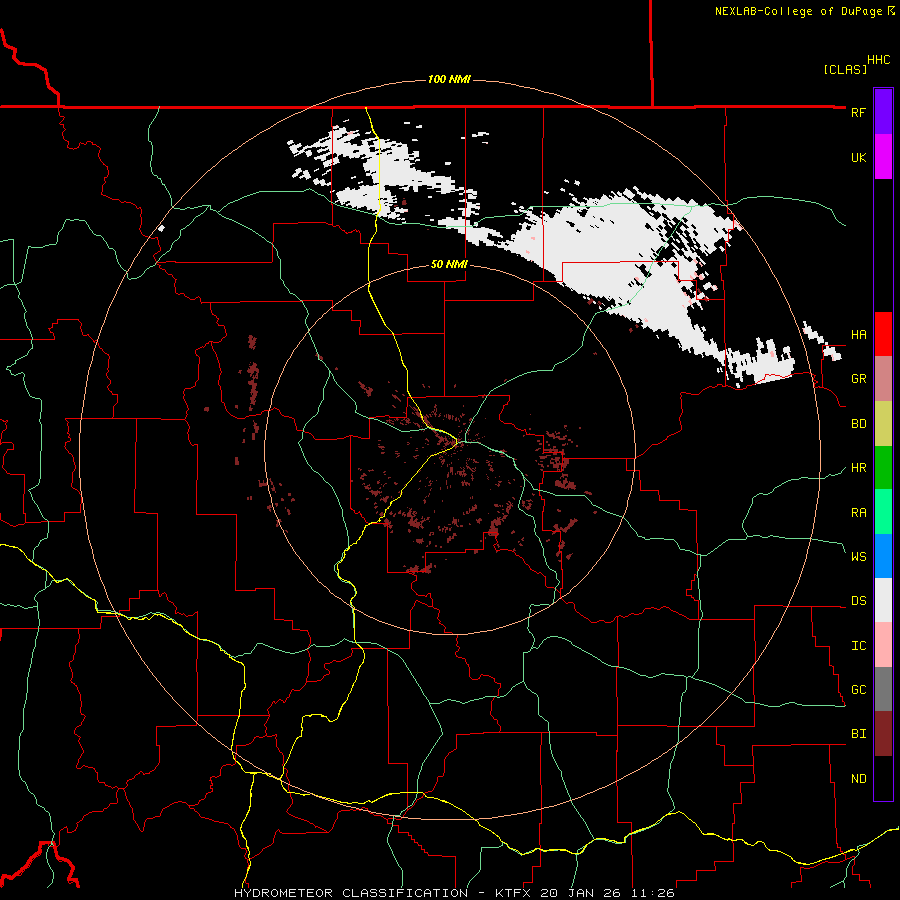The height and width of the screenshot is (900, 900).
Task: Click the RF purple legend swatch
Action: click(x=883, y=112)
